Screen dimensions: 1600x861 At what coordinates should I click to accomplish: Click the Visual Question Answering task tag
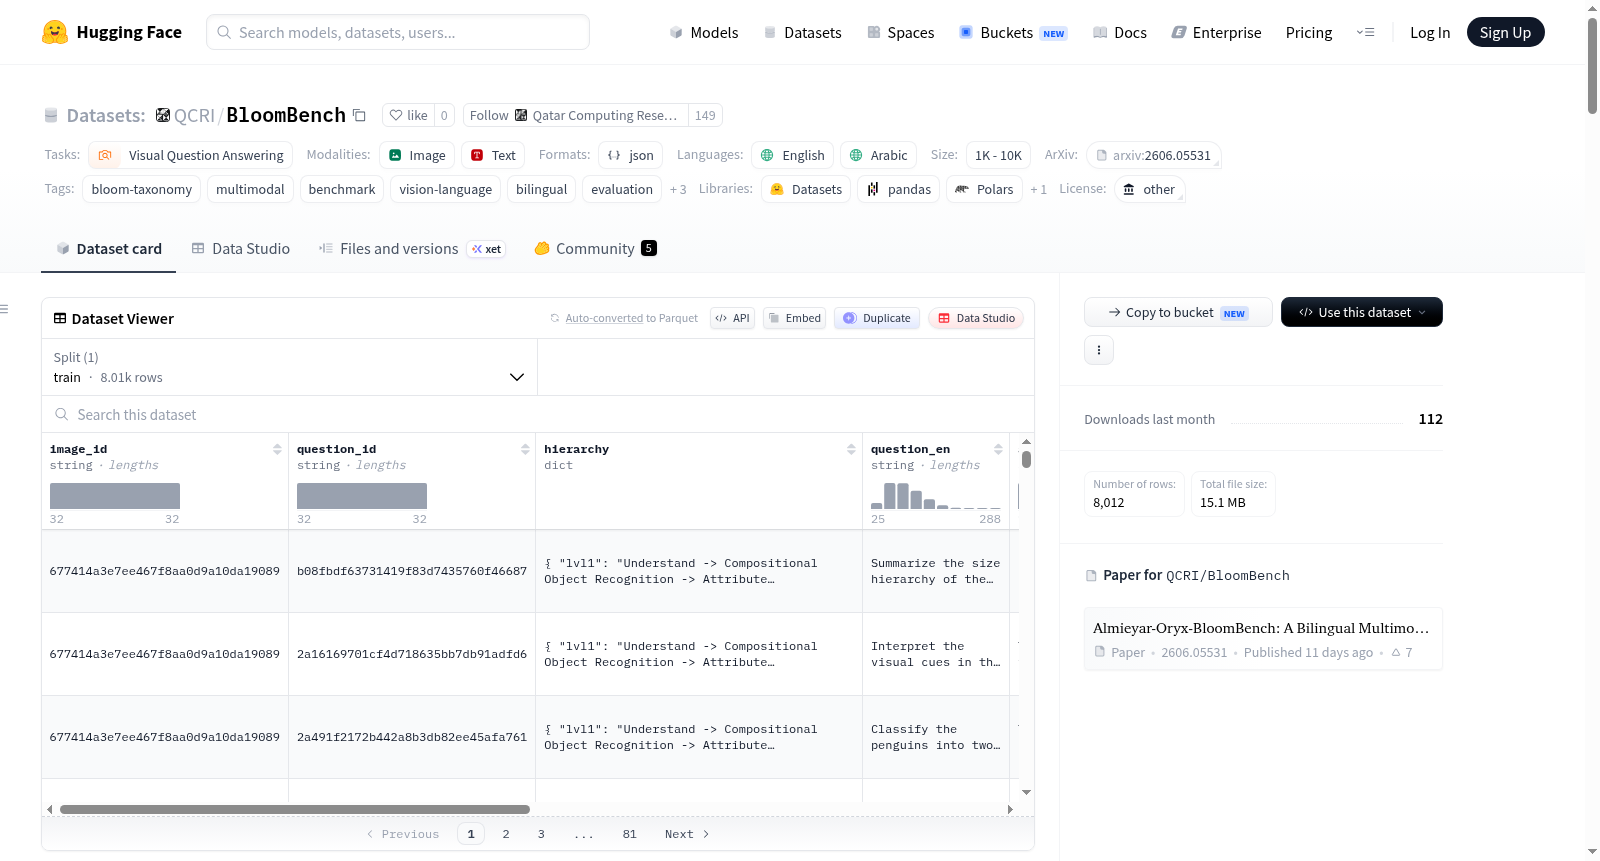[190, 155]
